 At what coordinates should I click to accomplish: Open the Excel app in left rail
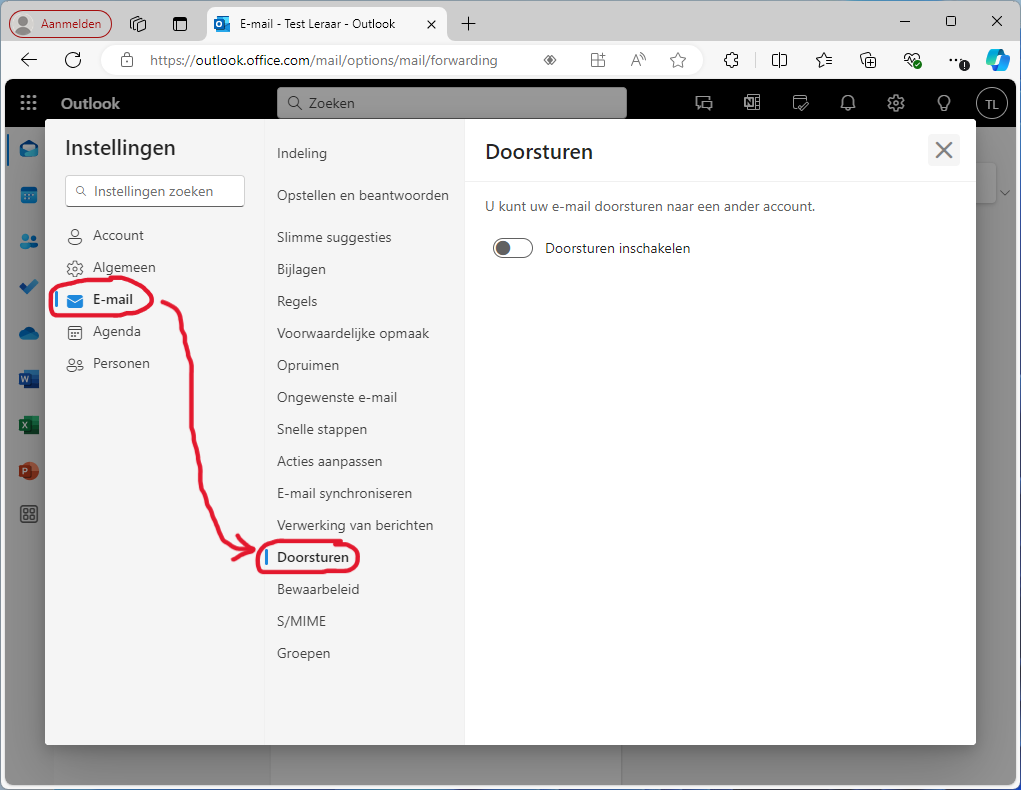pos(28,425)
